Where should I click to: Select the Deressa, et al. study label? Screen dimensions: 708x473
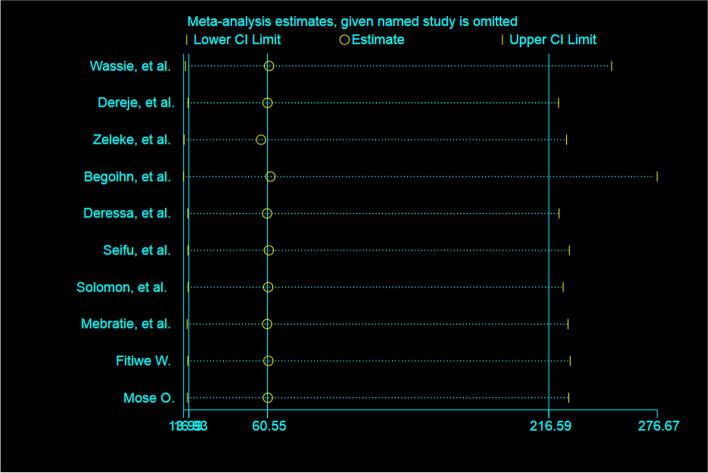click(127, 213)
